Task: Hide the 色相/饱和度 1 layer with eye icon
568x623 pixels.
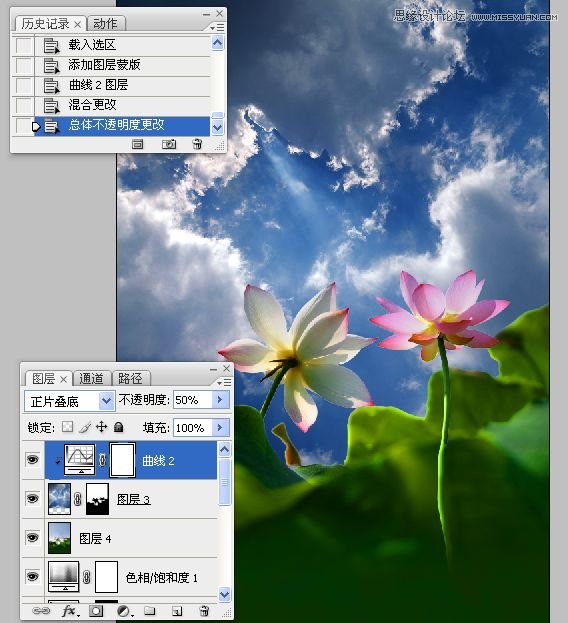Action: pyautogui.click(x=33, y=576)
